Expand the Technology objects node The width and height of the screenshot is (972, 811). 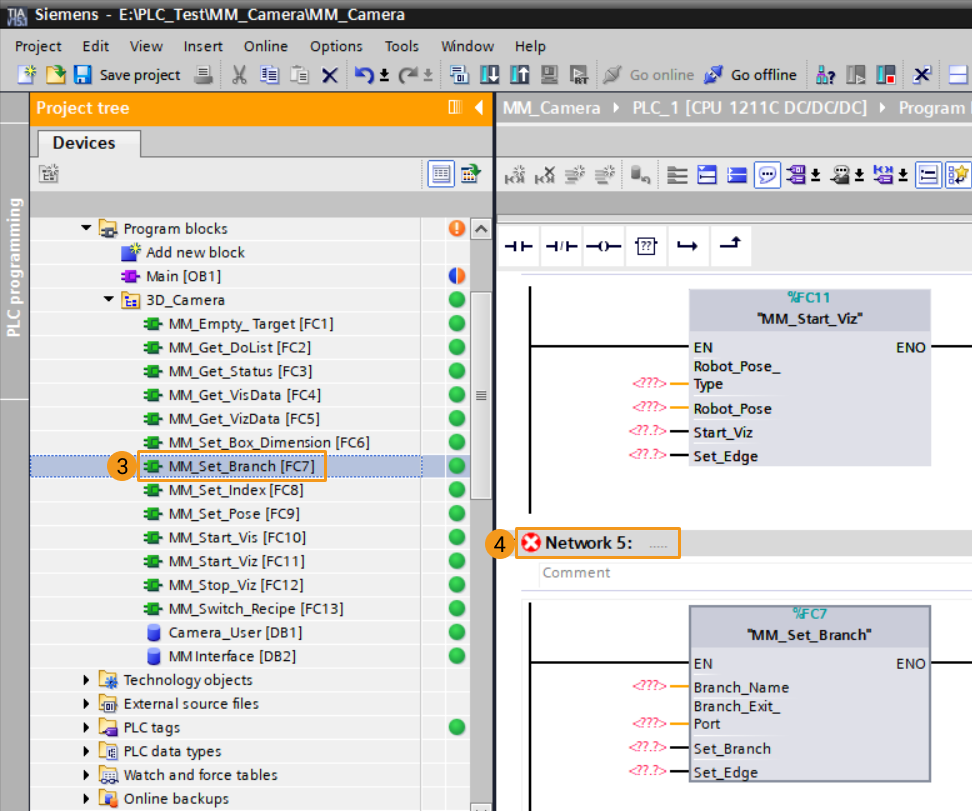click(x=87, y=680)
